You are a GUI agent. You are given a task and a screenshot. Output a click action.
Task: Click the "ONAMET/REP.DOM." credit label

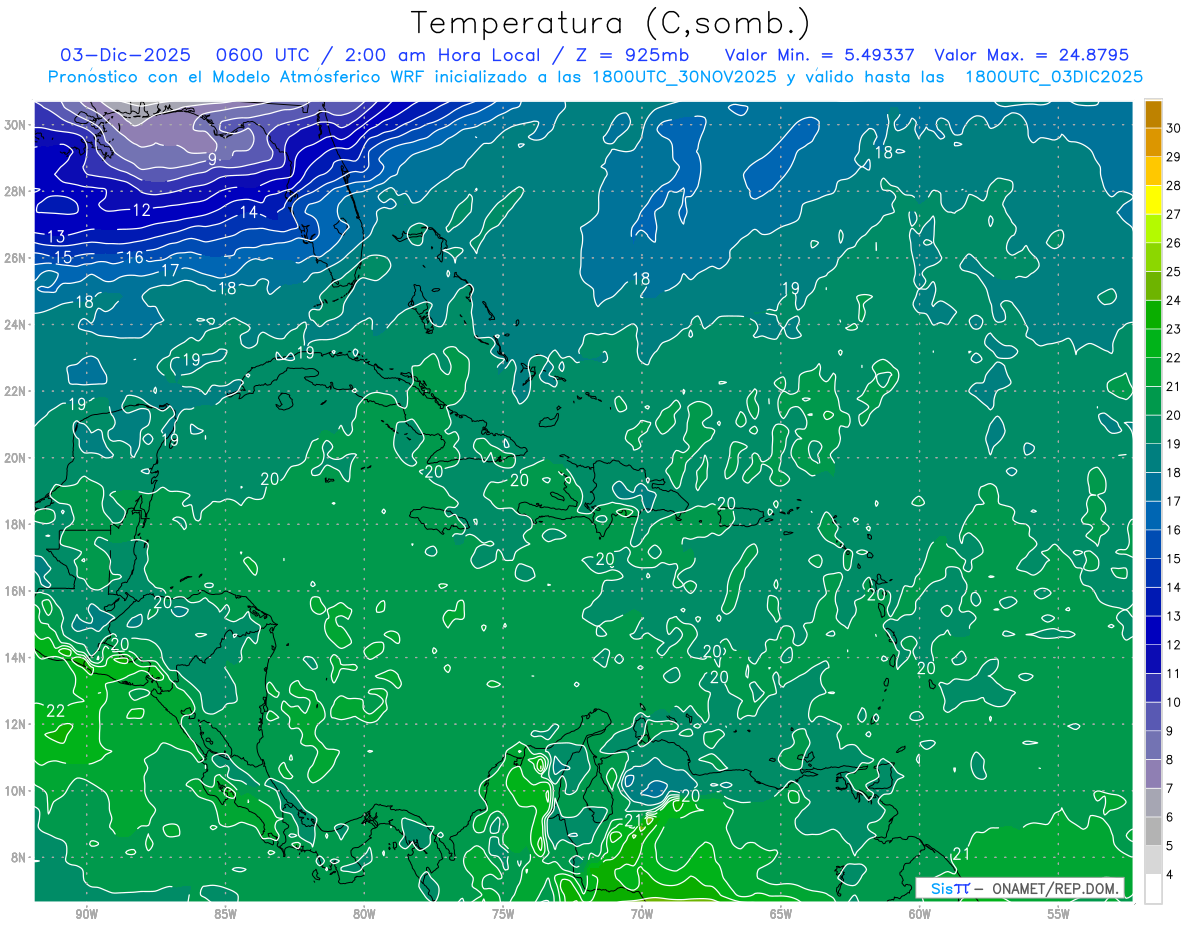(1054, 888)
